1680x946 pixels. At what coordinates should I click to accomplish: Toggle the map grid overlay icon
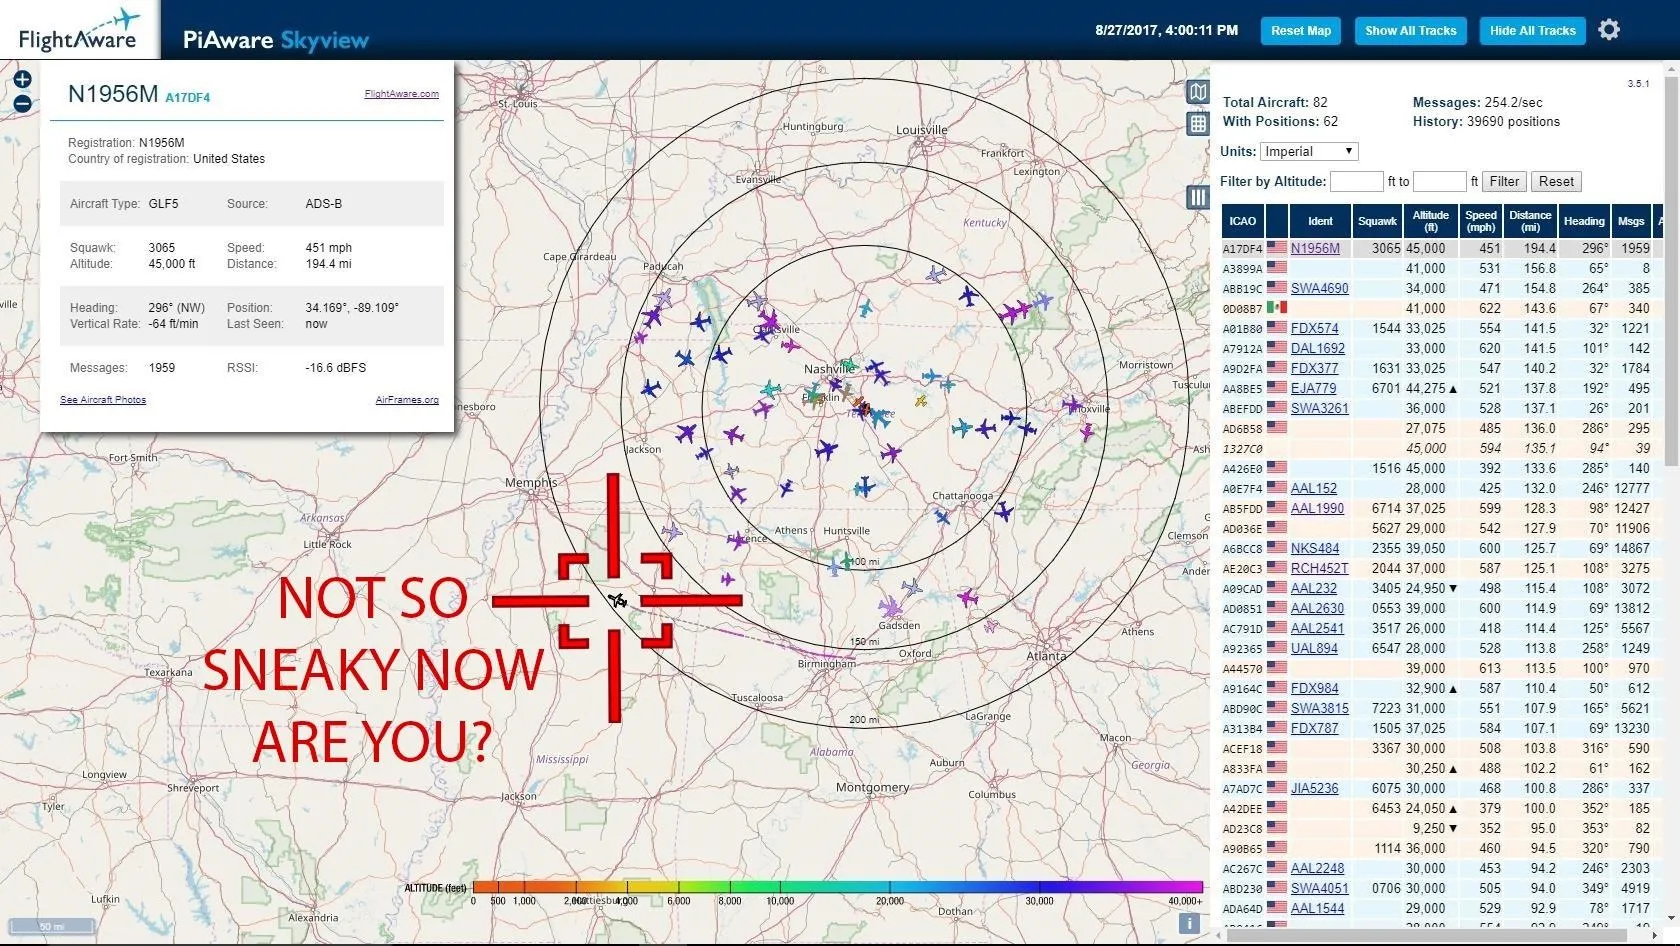tap(1198, 124)
